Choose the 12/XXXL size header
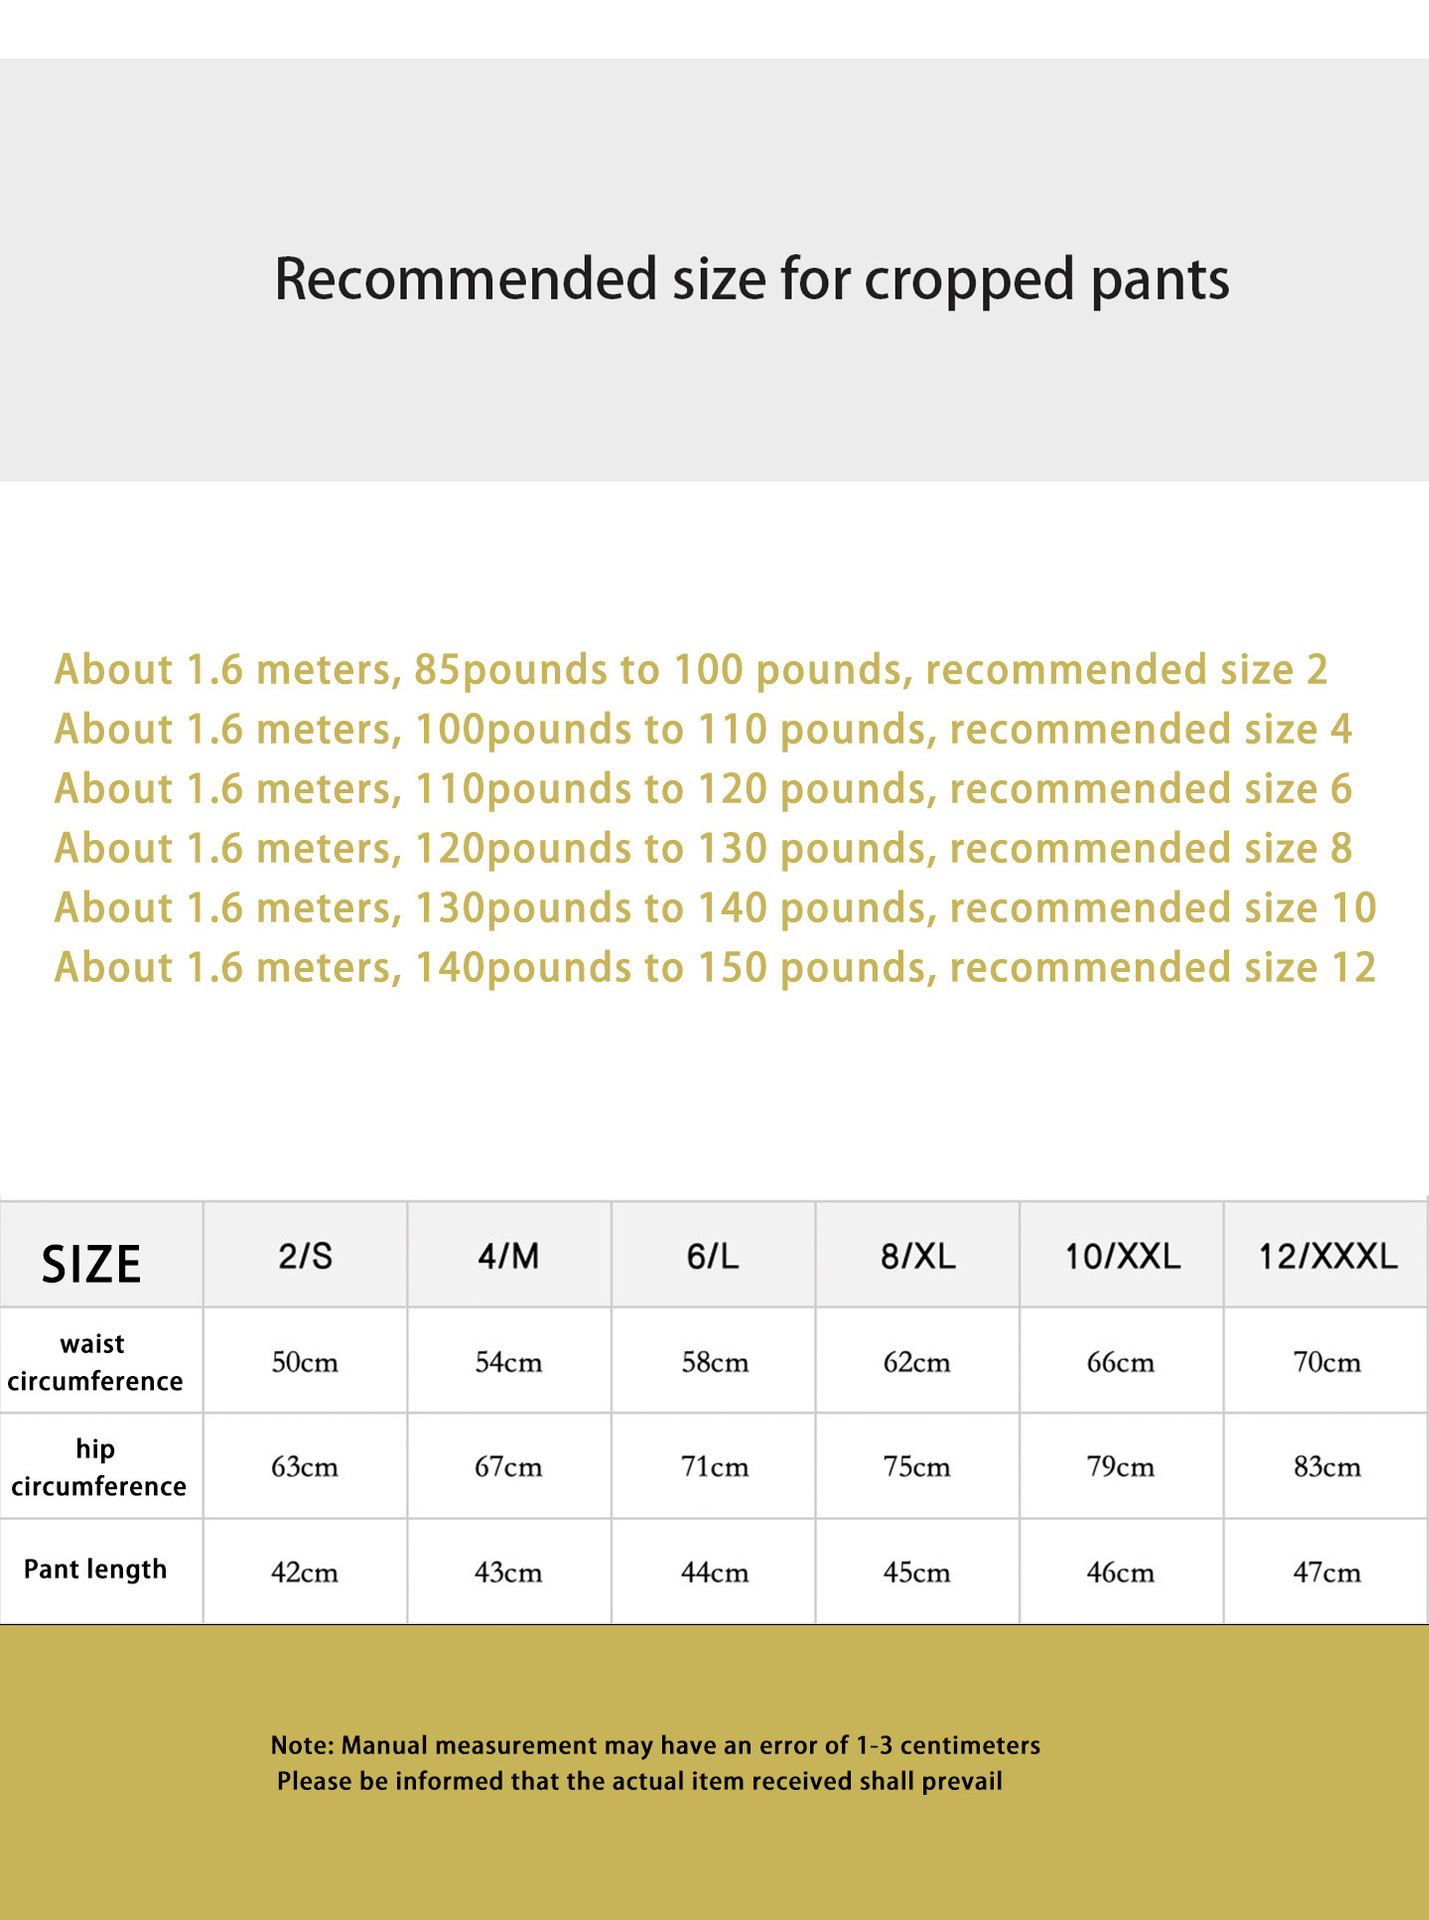Image resolution: width=1429 pixels, height=1920 pixels. (1327, 1256)
